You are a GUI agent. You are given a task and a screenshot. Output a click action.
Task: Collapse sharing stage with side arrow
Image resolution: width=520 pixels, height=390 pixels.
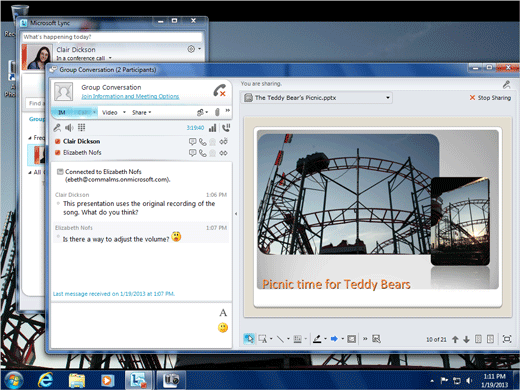(x=236, y=214)
